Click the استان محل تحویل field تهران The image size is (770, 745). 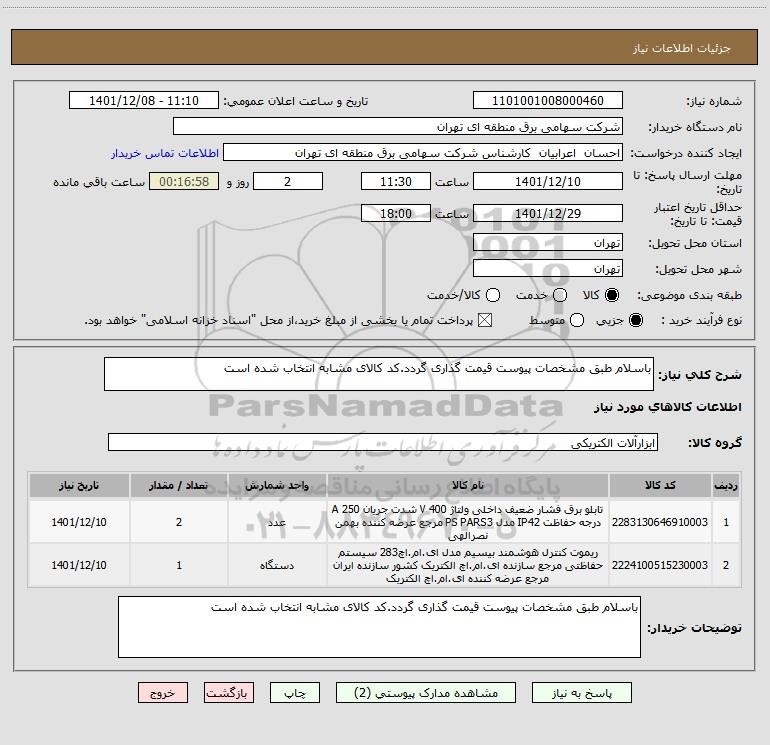tap(548, 242)
